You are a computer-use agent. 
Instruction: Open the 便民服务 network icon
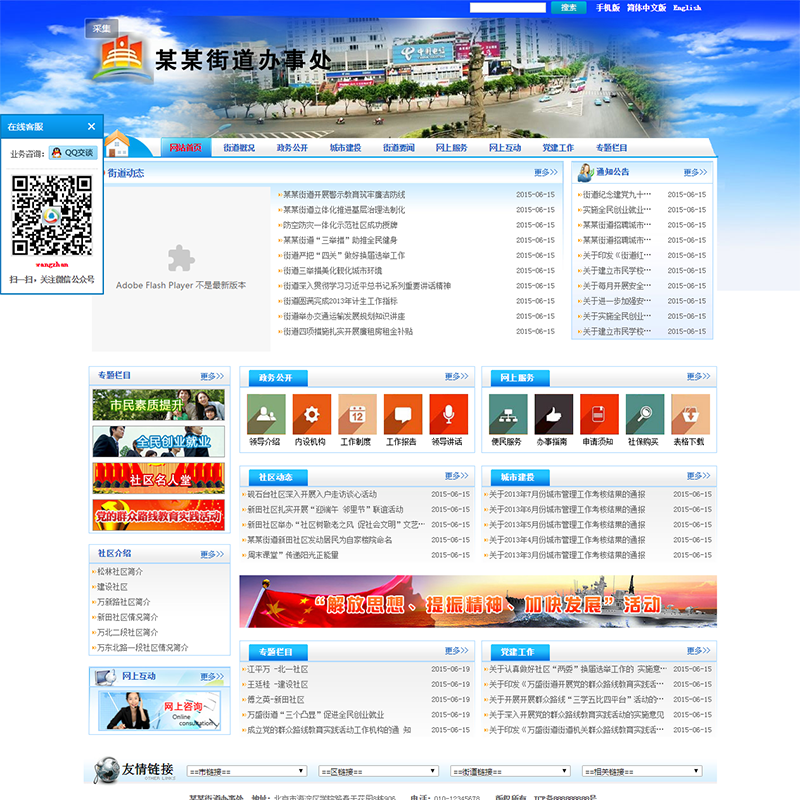click(508, 414)
